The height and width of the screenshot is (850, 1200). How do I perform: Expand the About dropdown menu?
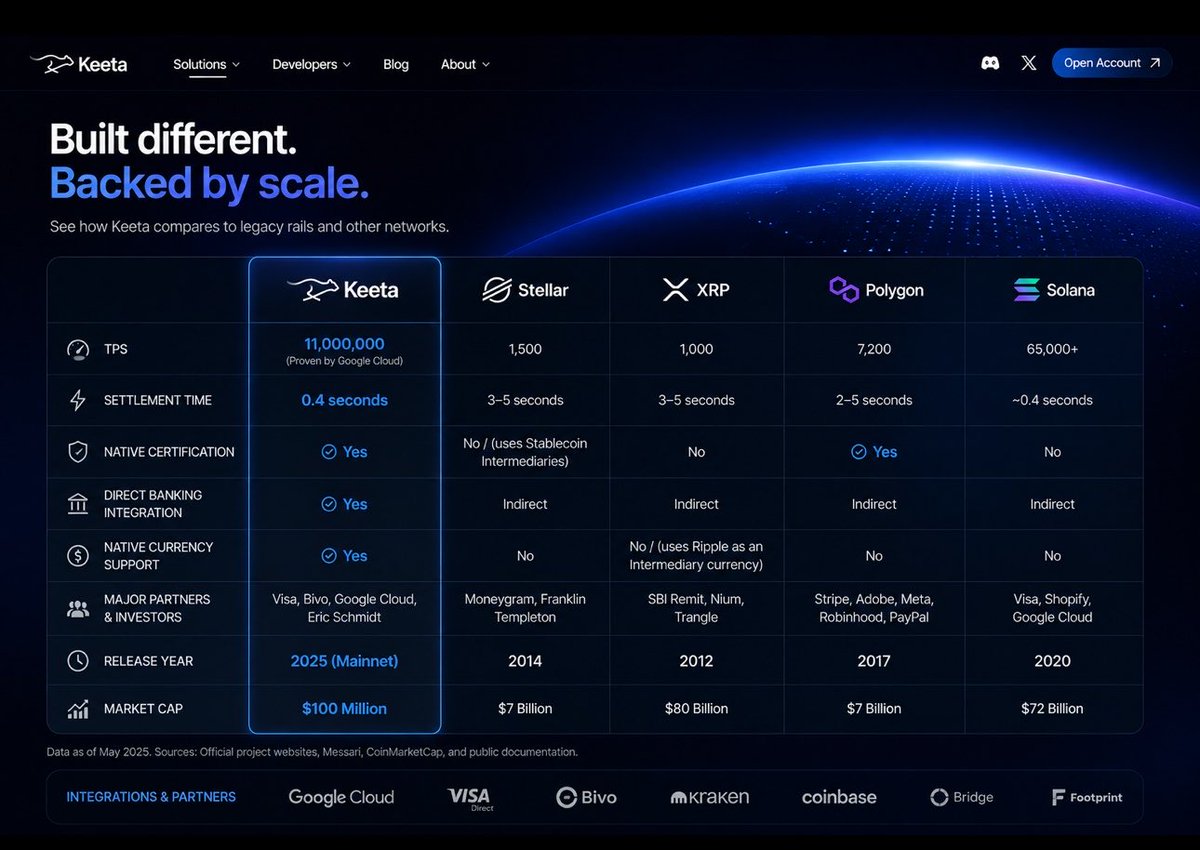[x=465, y=64]
